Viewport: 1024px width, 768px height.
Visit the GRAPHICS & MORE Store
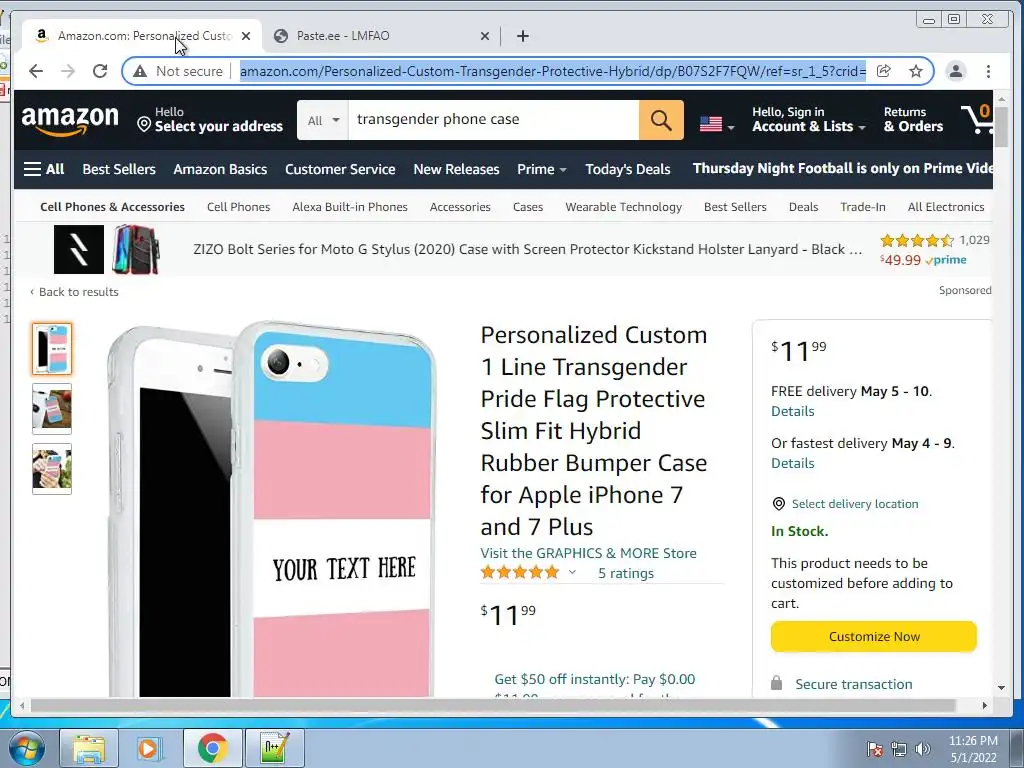588,553
